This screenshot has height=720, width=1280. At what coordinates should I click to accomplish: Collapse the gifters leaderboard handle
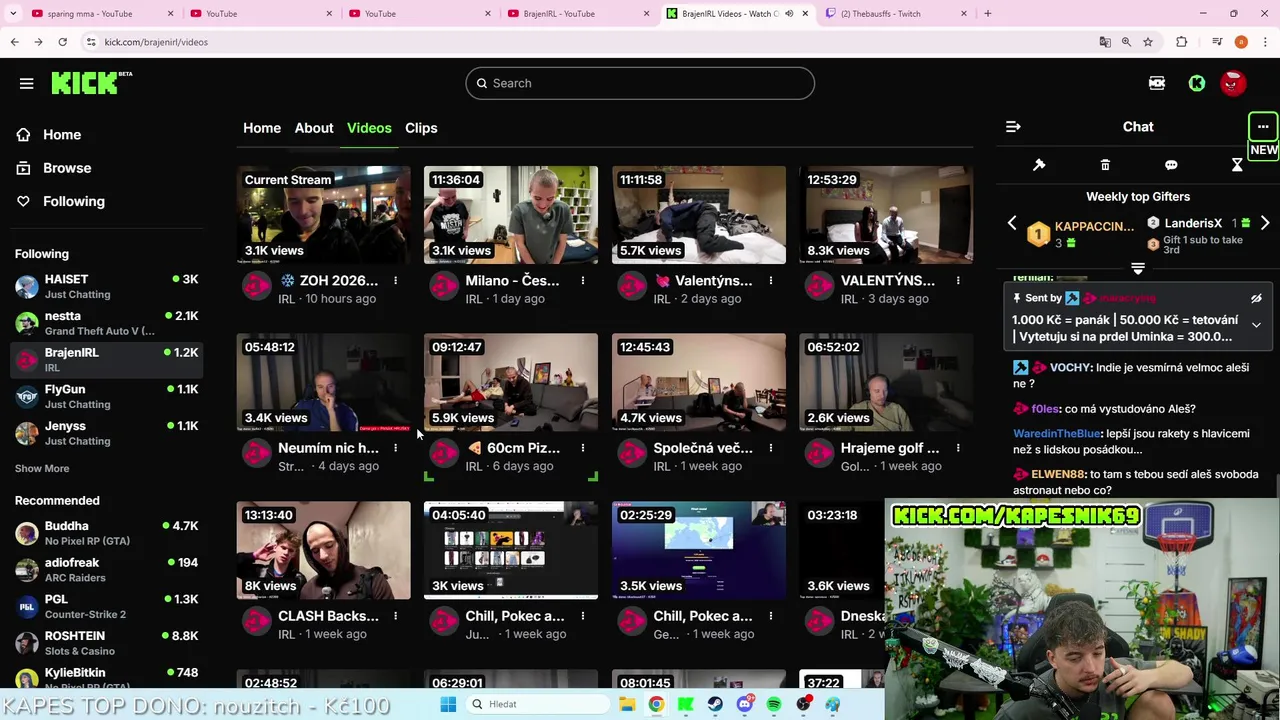[x=1138, y=268]
